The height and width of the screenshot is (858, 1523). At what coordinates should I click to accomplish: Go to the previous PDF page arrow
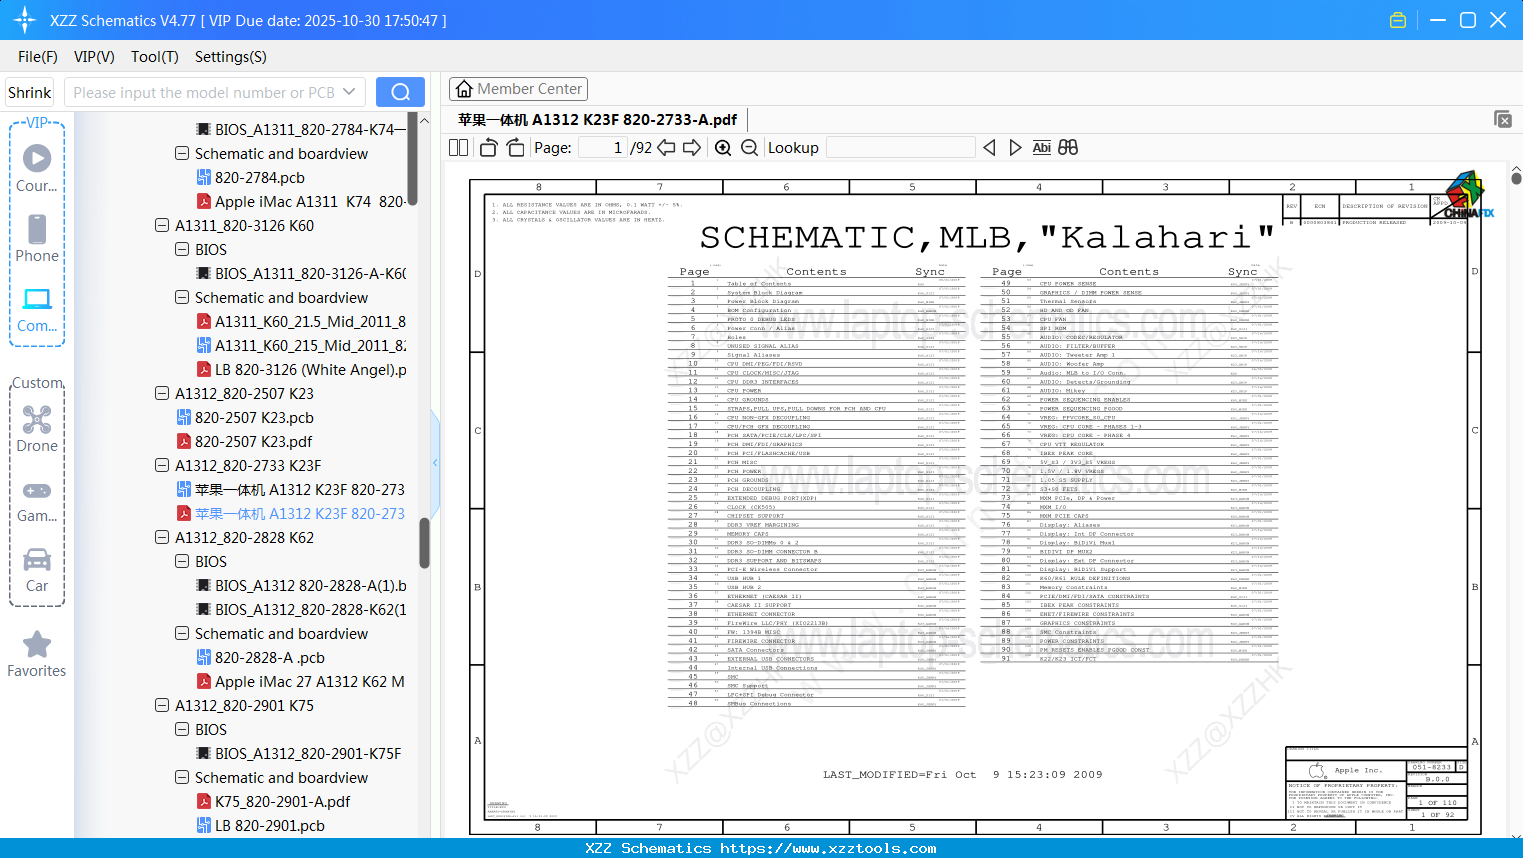(666, 148)
